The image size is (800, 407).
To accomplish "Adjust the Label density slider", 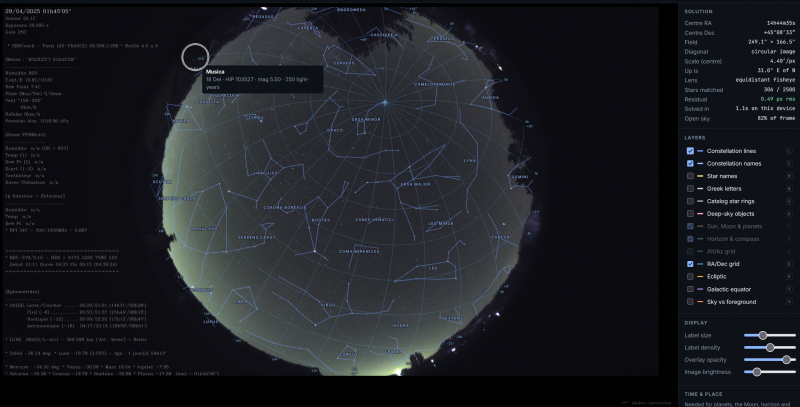I will 769,347.
